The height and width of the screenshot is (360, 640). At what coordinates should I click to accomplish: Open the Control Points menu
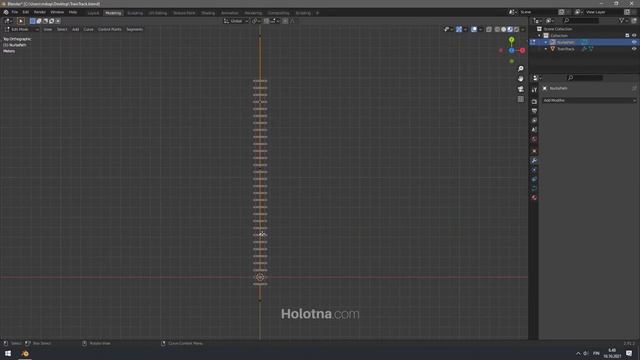(109, 29)
